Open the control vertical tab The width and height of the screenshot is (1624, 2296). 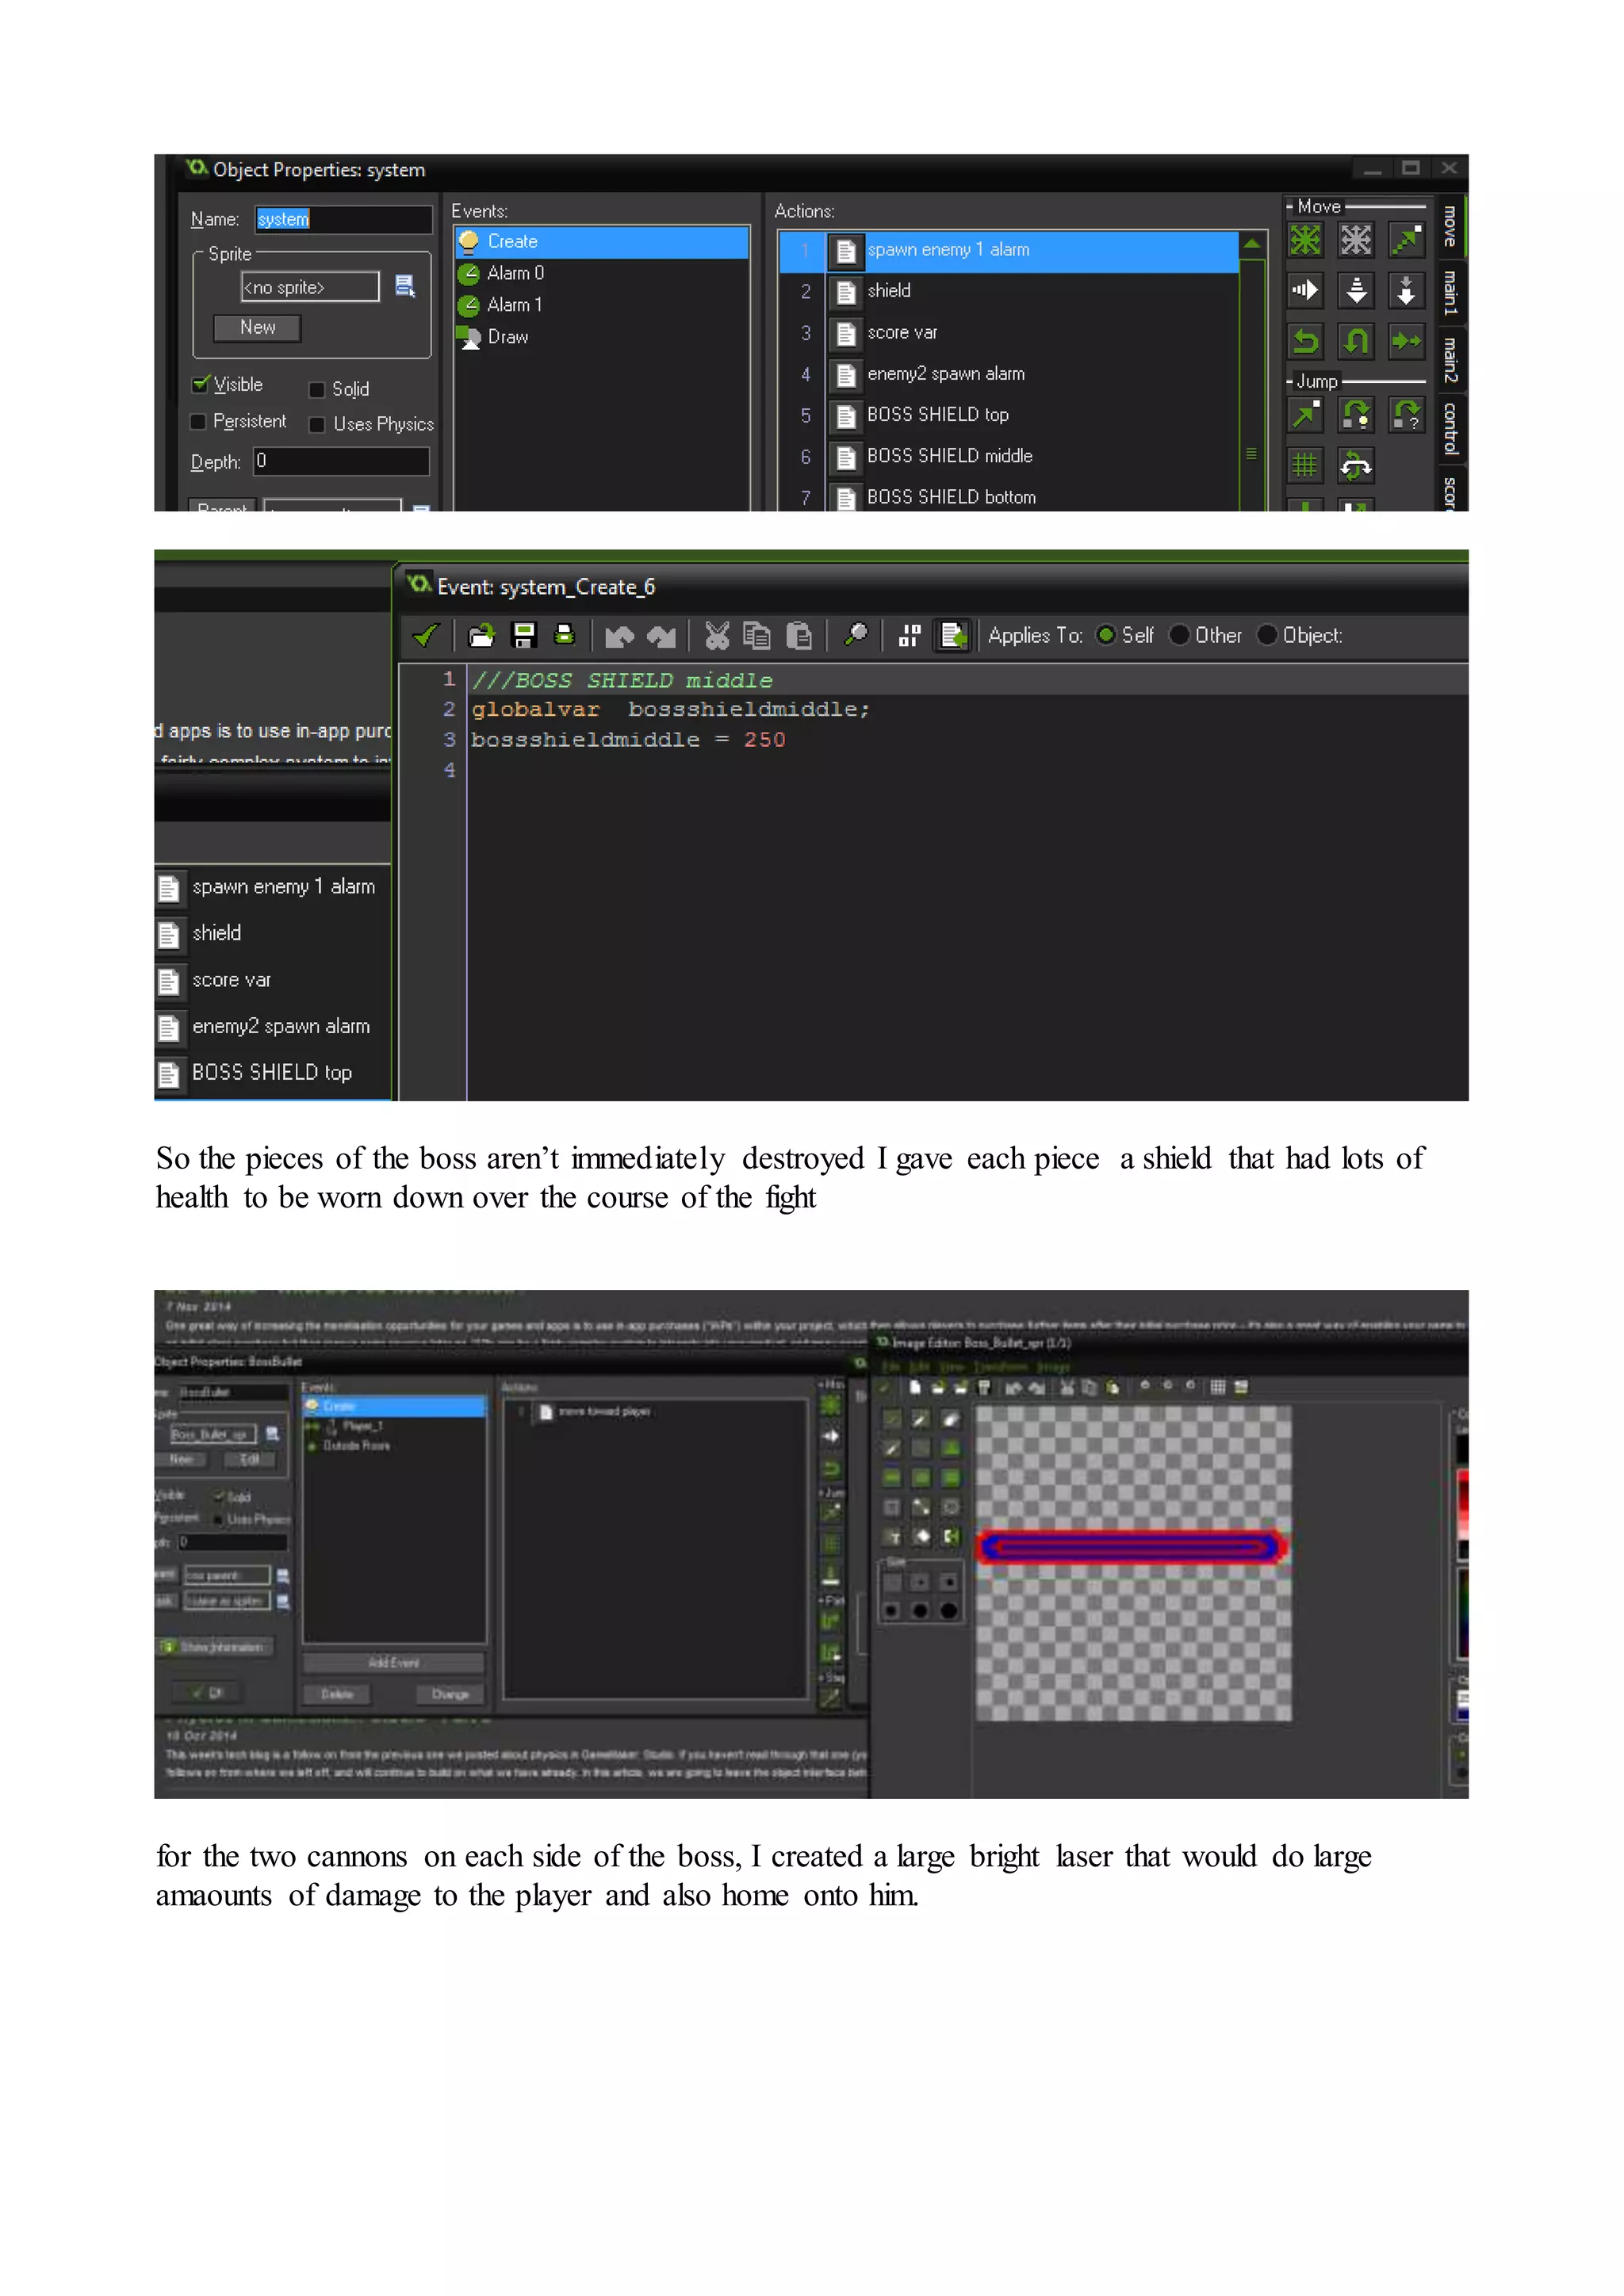1449,428
